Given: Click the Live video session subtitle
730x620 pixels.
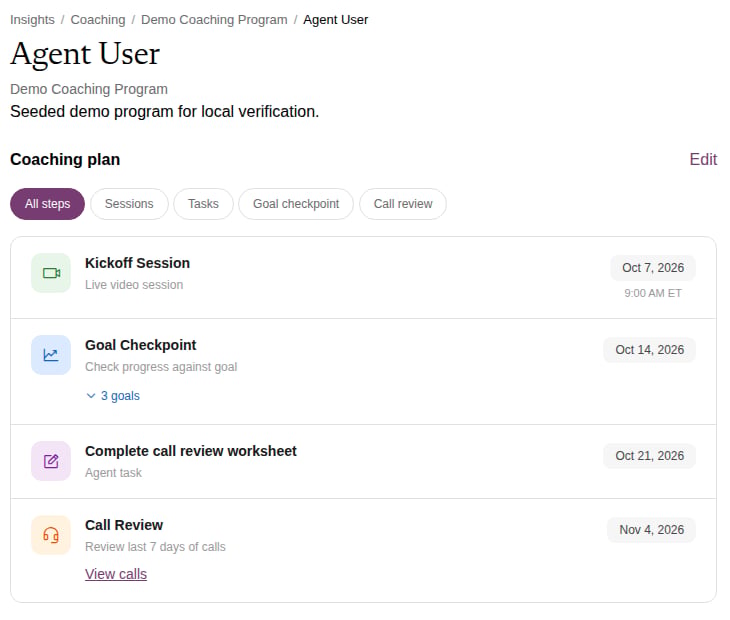Looking at the screenshot, I should pos(134,285).
